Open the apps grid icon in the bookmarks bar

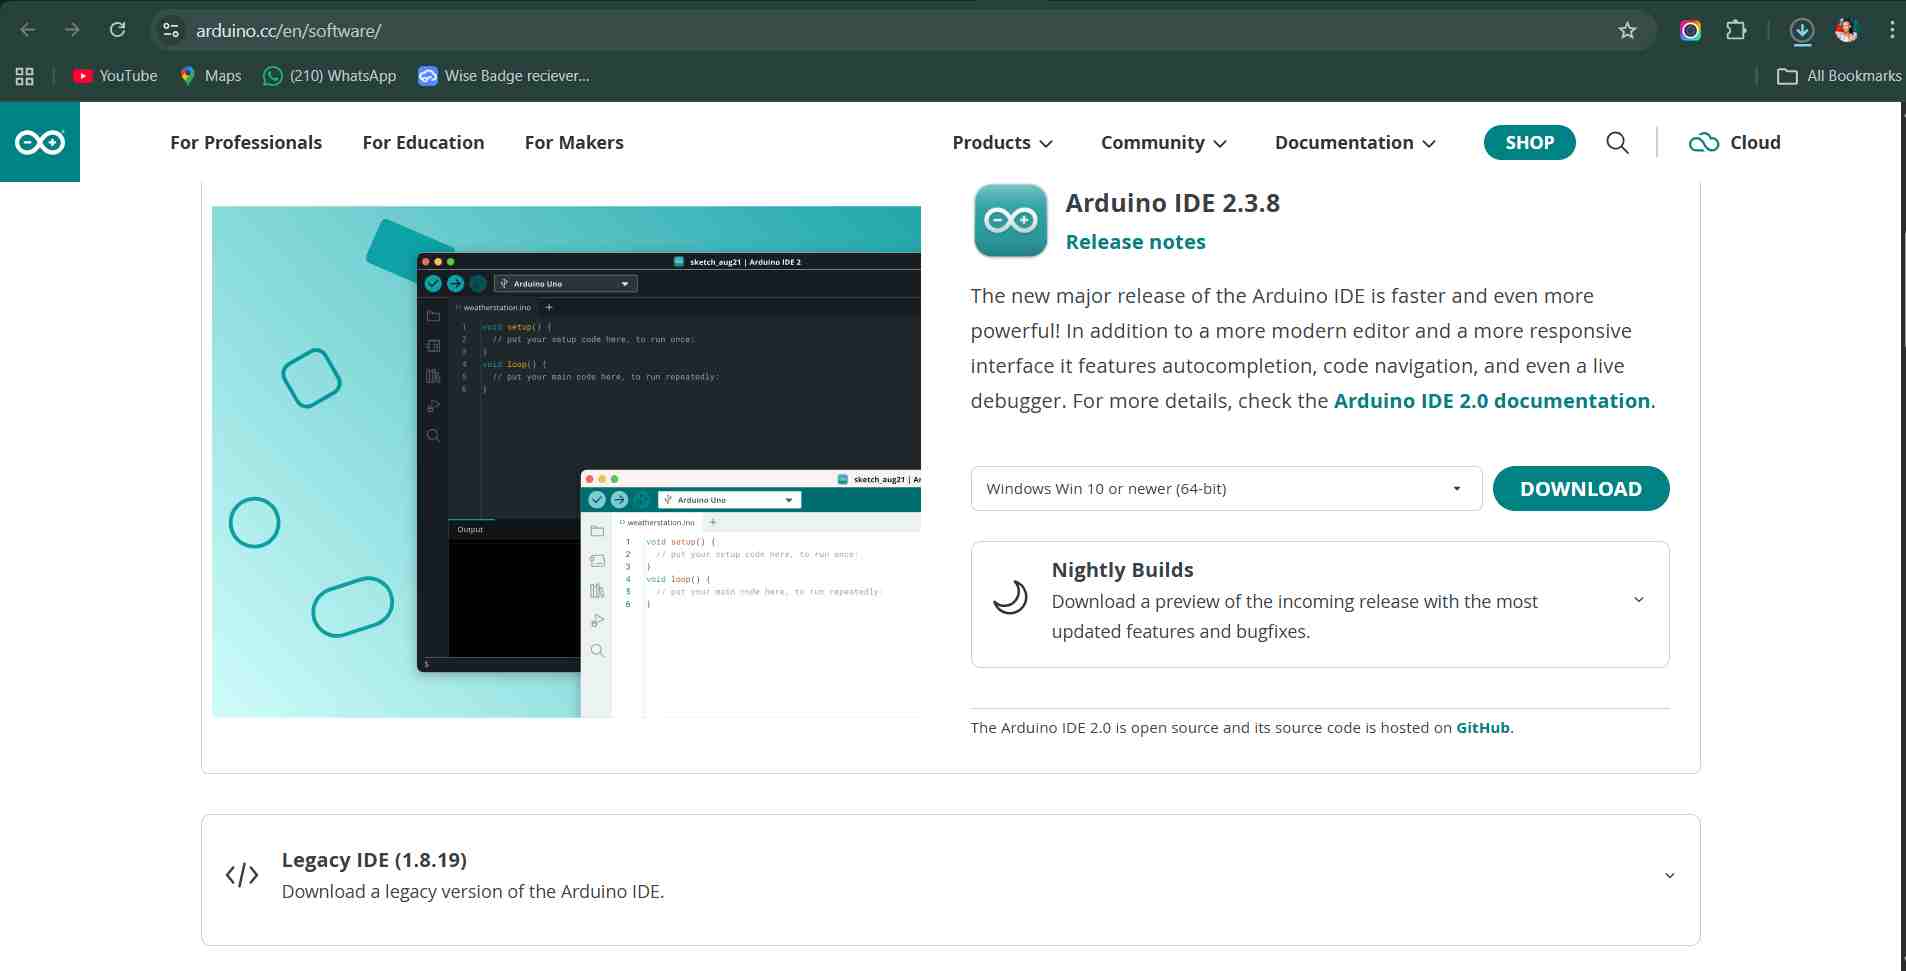(25, 76)
